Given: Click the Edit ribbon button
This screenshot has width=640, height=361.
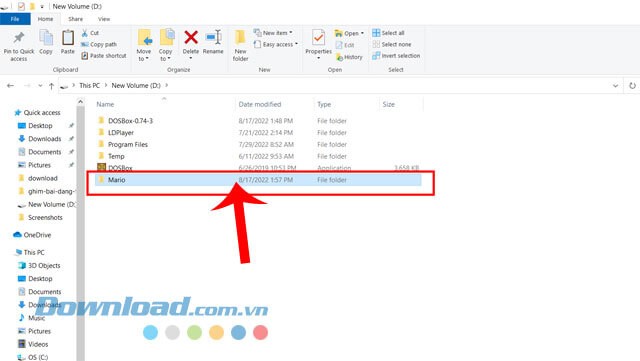Looking at the screenshot, I should coord(345,45).
